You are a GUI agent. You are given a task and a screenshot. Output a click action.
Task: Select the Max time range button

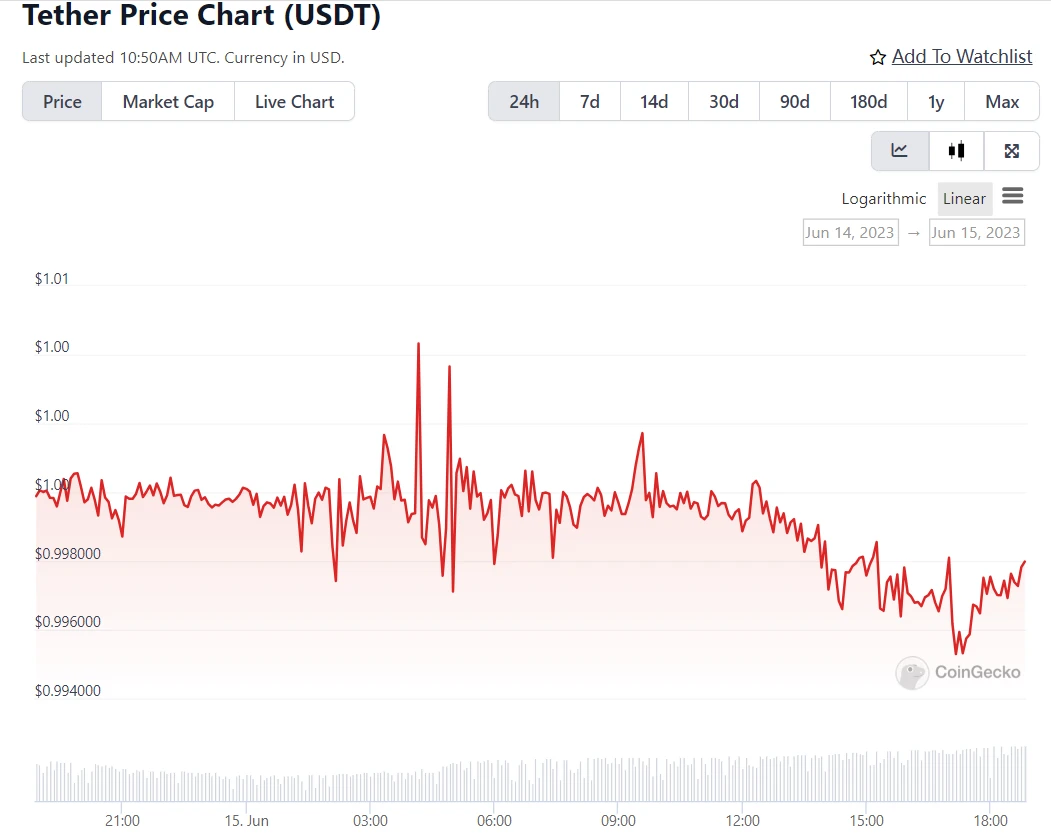point(1002,102)
